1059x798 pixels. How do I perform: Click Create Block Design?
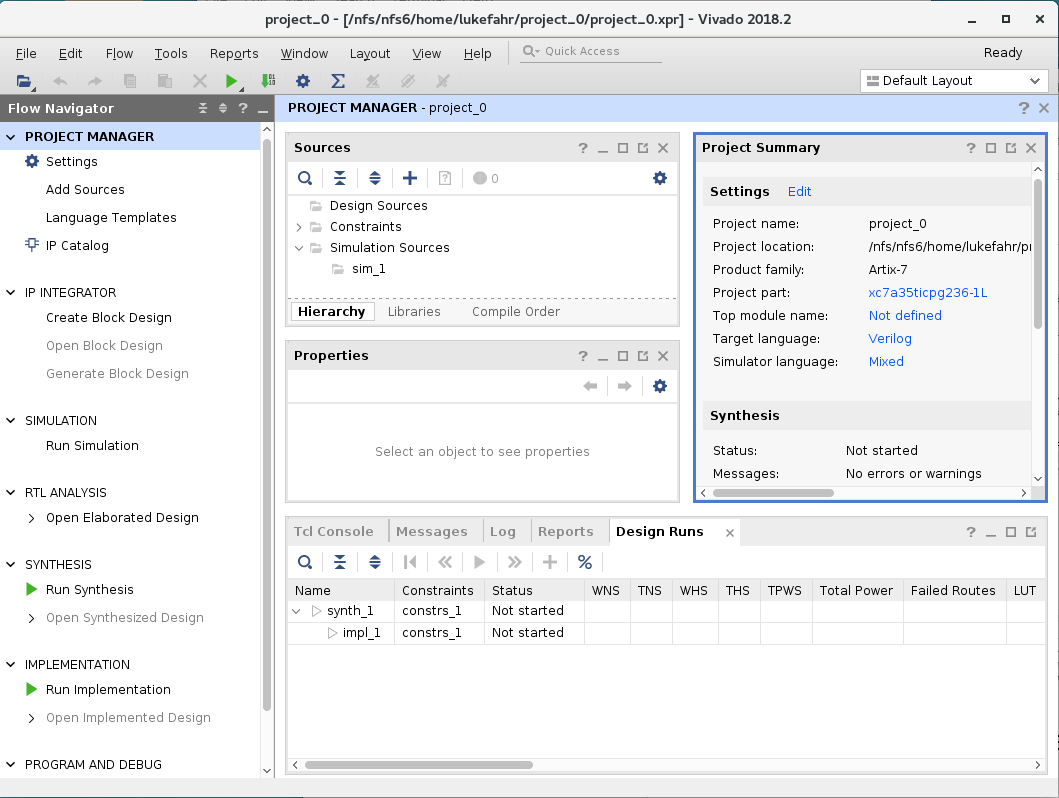click(x=109, y=317)
